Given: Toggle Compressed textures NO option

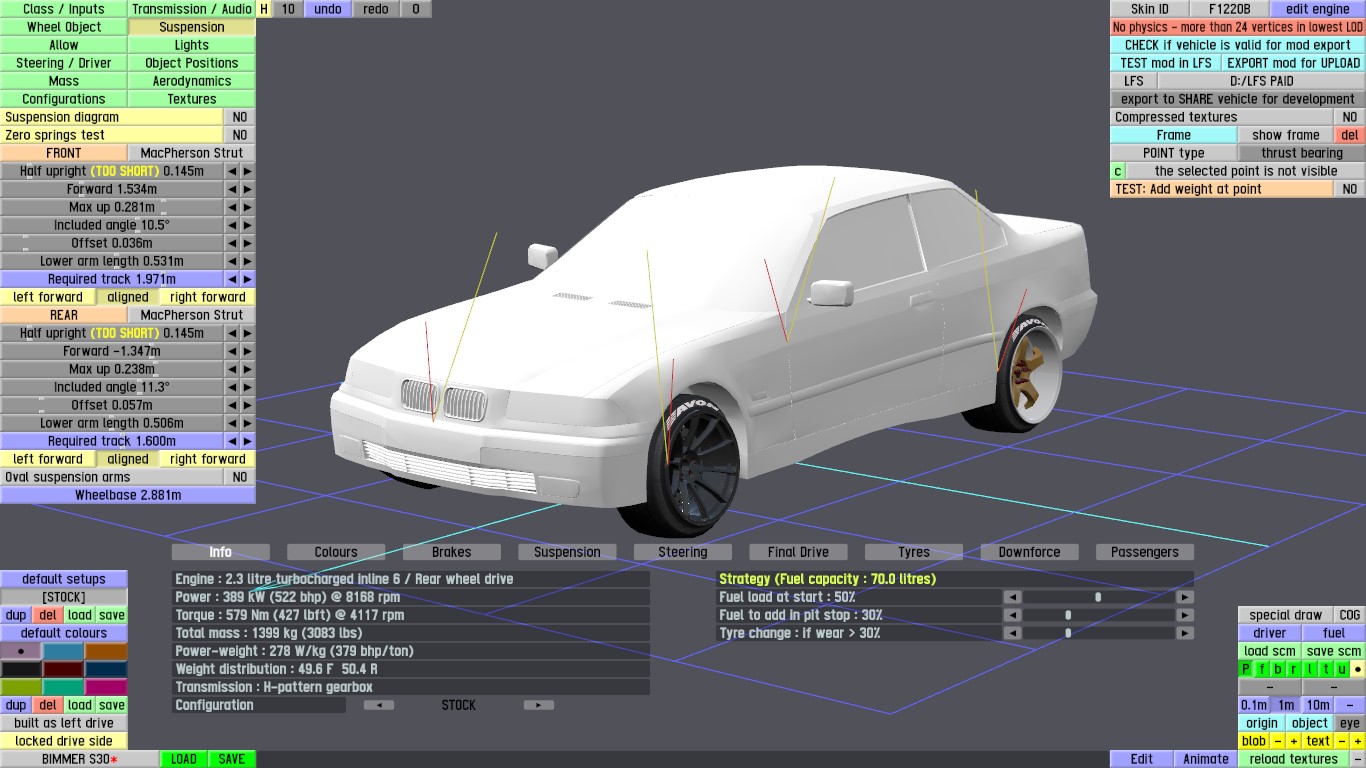Looking at the screenshot, I should pos(1350,117).
